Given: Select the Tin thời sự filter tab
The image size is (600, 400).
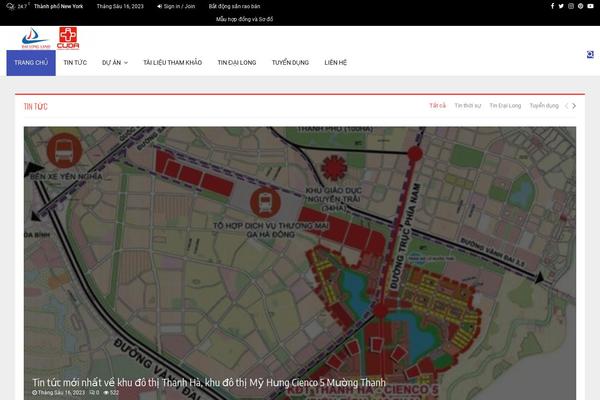Looking at the screenshot, I should 467,106.
